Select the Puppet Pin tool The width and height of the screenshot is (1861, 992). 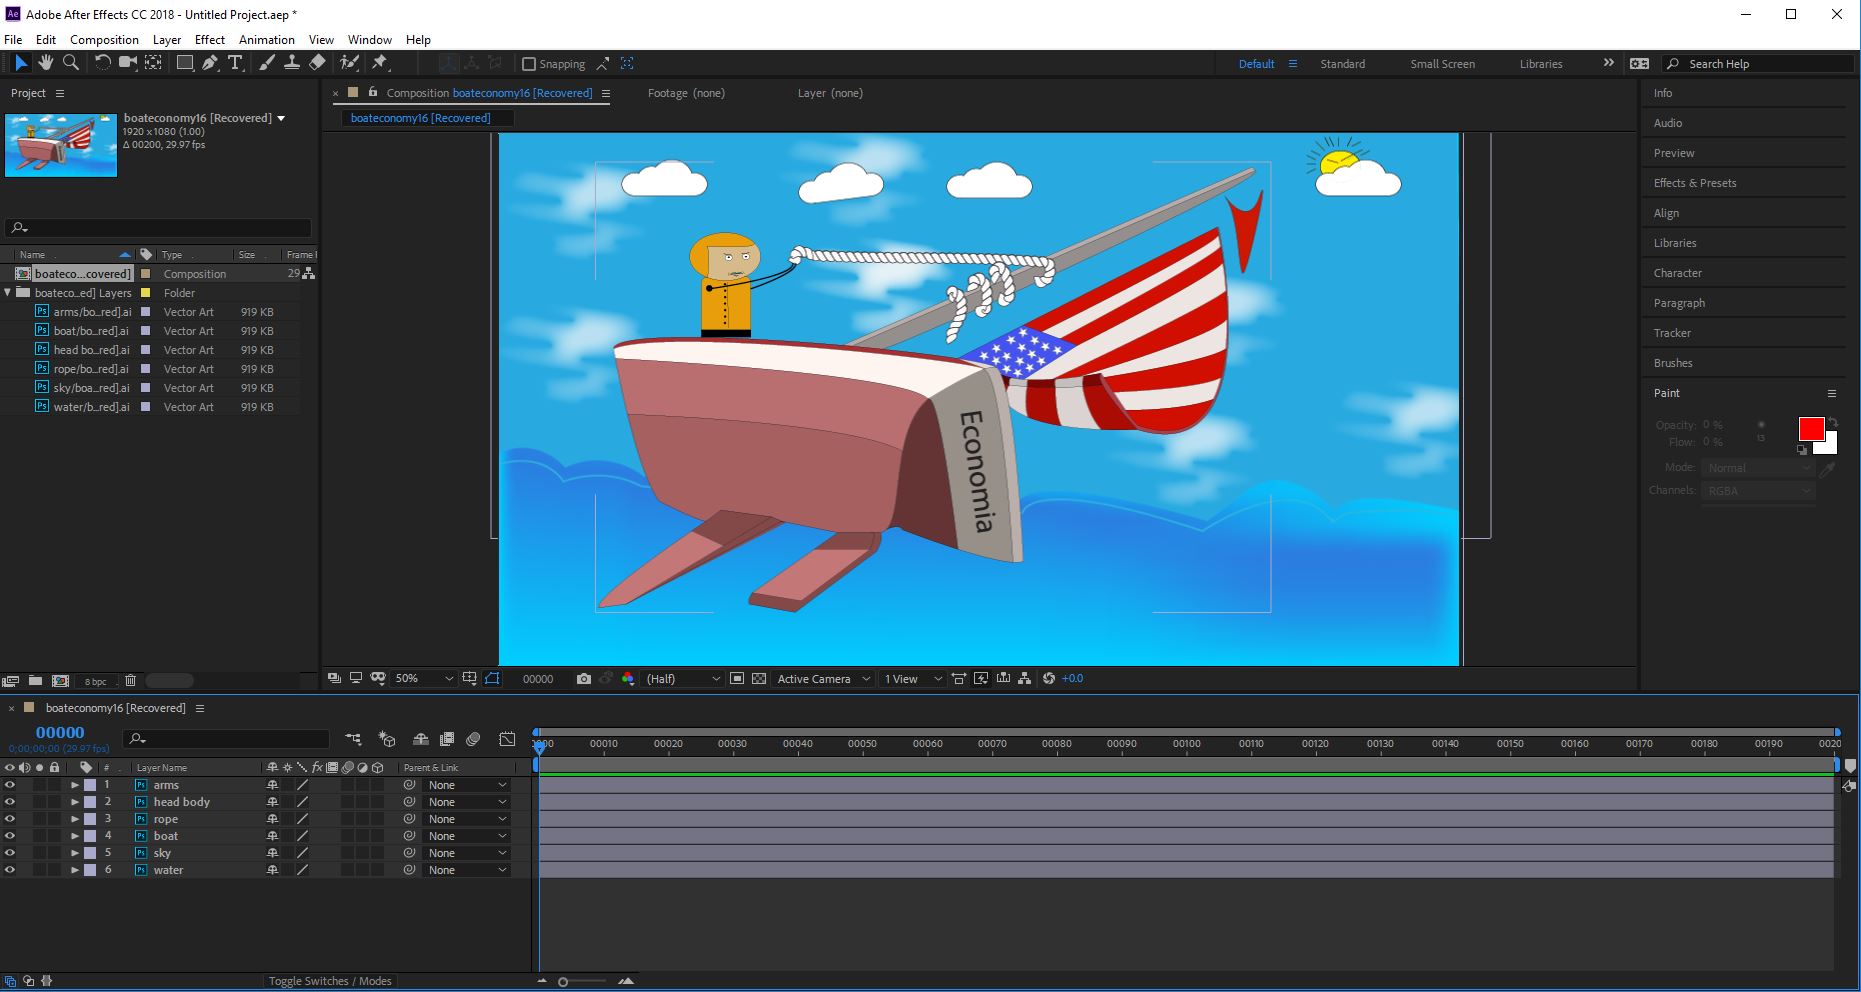[380, 63]
